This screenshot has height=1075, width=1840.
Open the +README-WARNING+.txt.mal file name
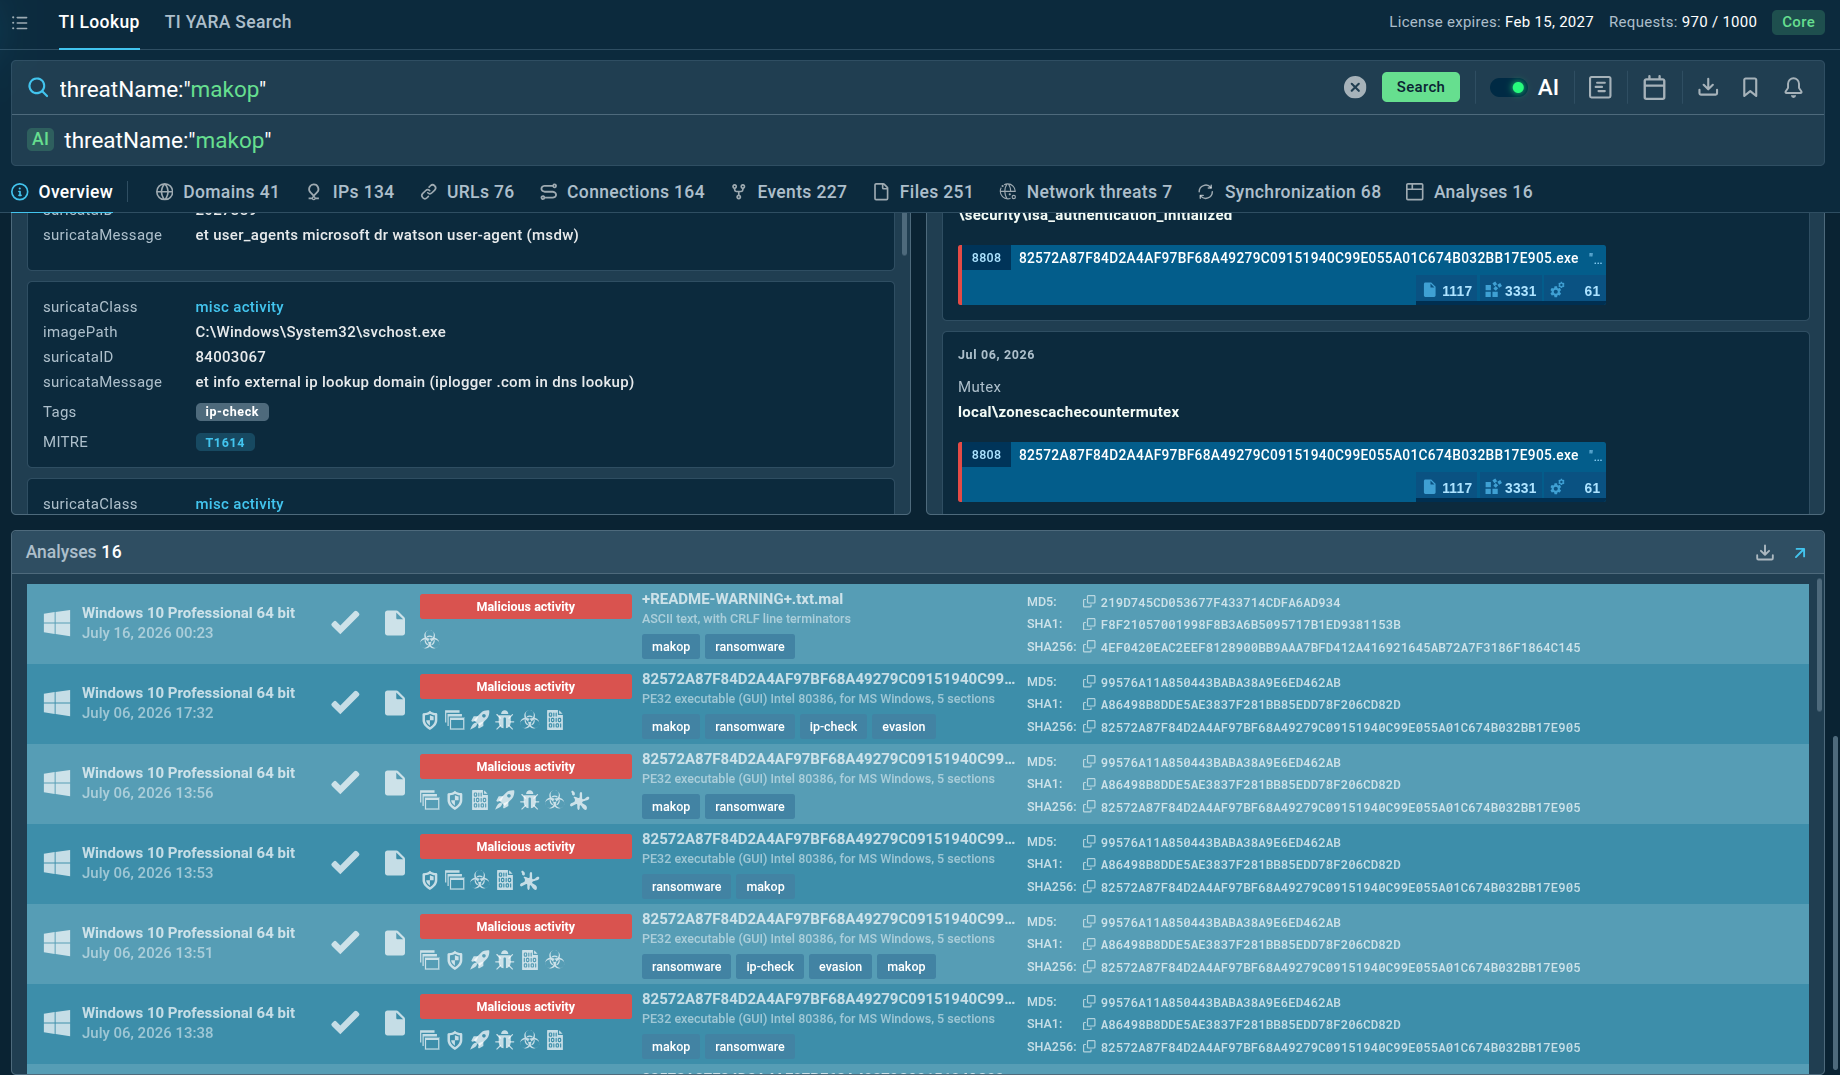click(742, 599)
